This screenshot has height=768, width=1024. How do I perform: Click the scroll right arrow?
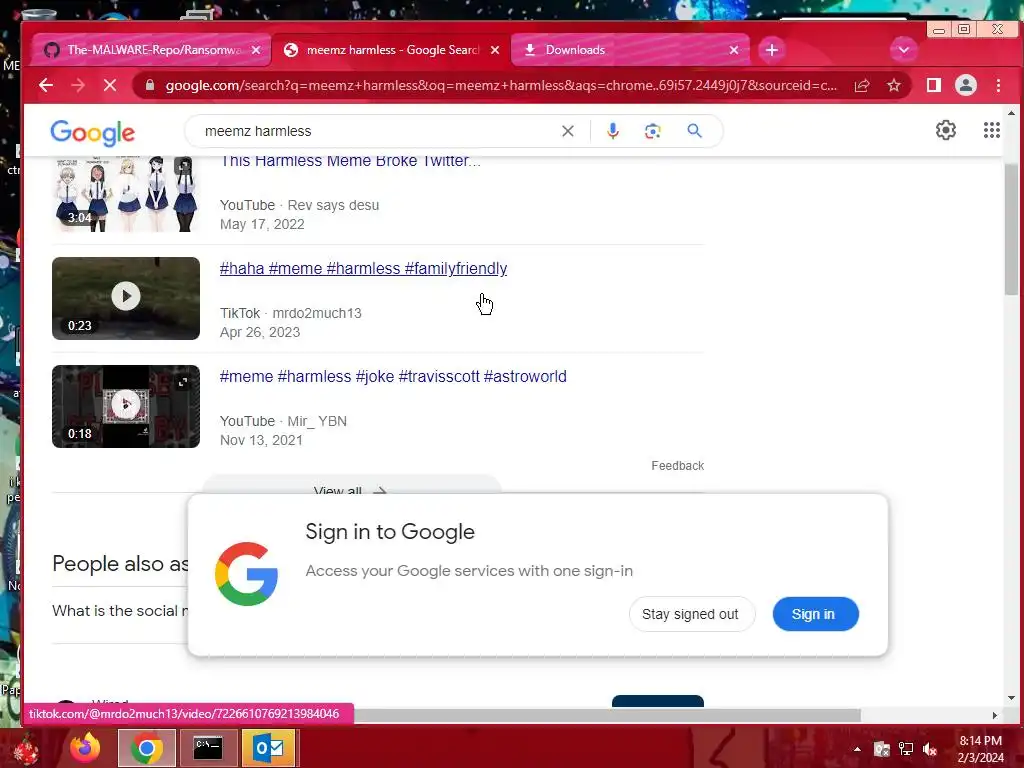click(994, 716)
